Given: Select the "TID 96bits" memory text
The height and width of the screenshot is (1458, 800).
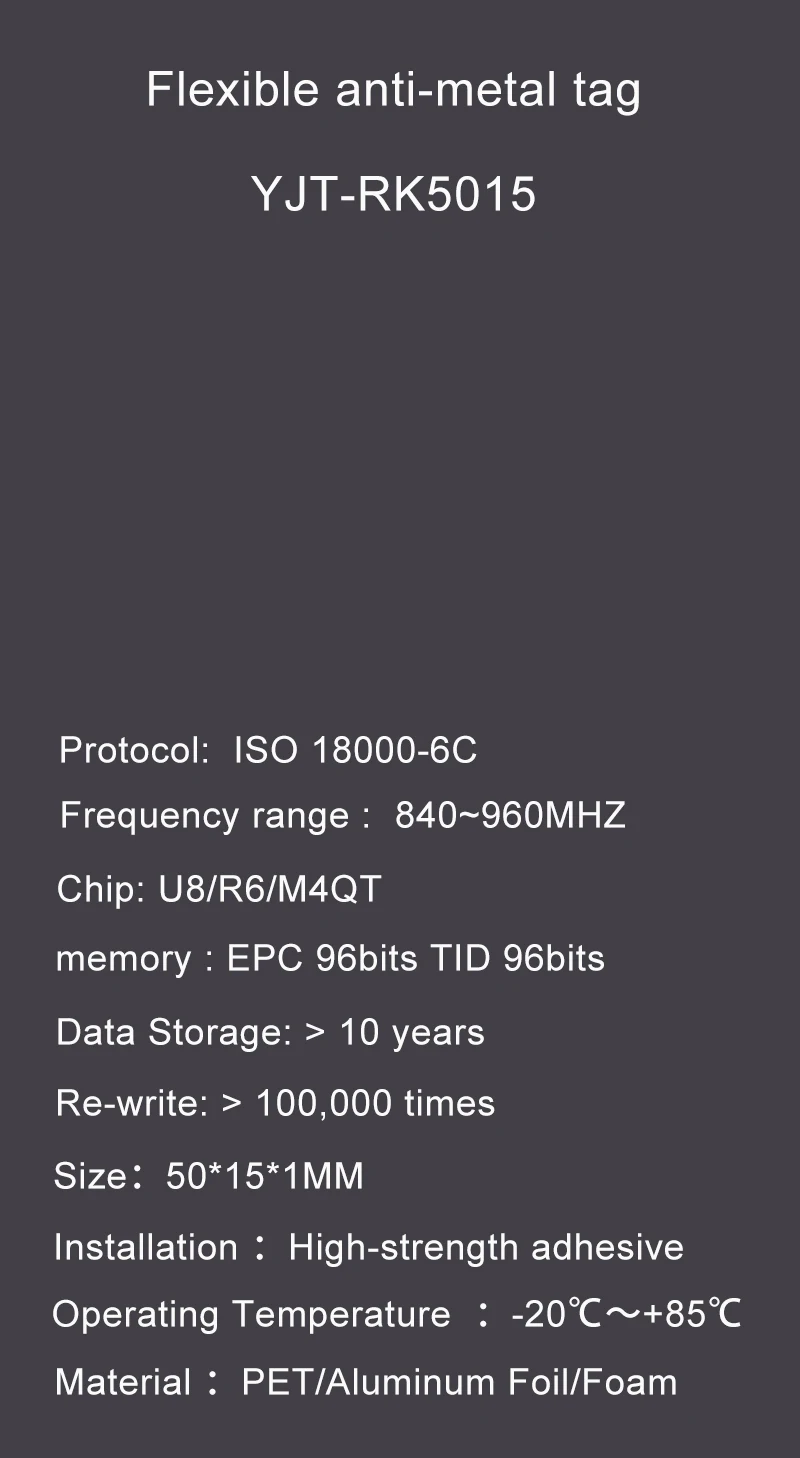Looking at the screenshot, I should (518, 959).
